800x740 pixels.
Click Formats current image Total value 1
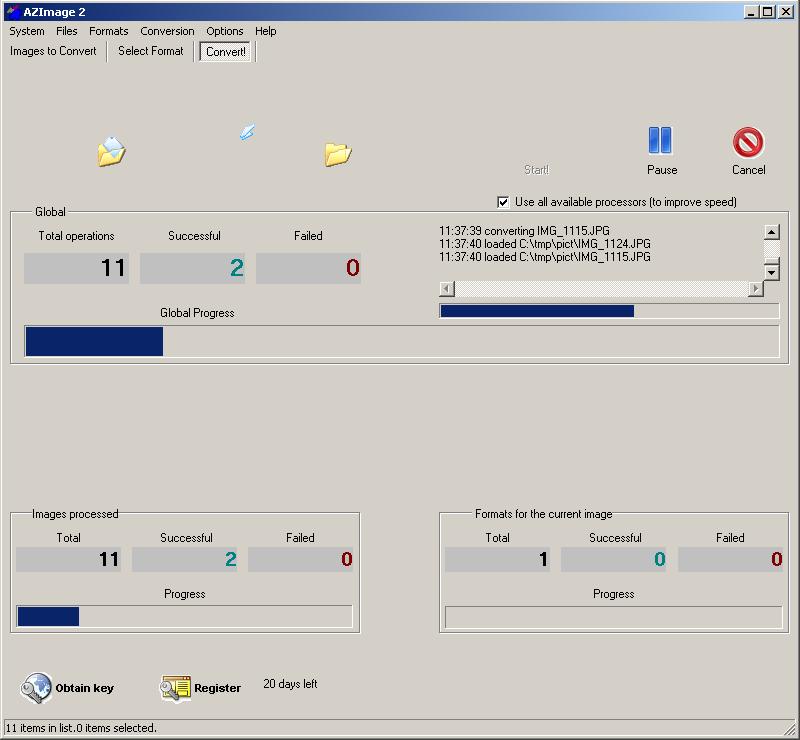point(497,559)
